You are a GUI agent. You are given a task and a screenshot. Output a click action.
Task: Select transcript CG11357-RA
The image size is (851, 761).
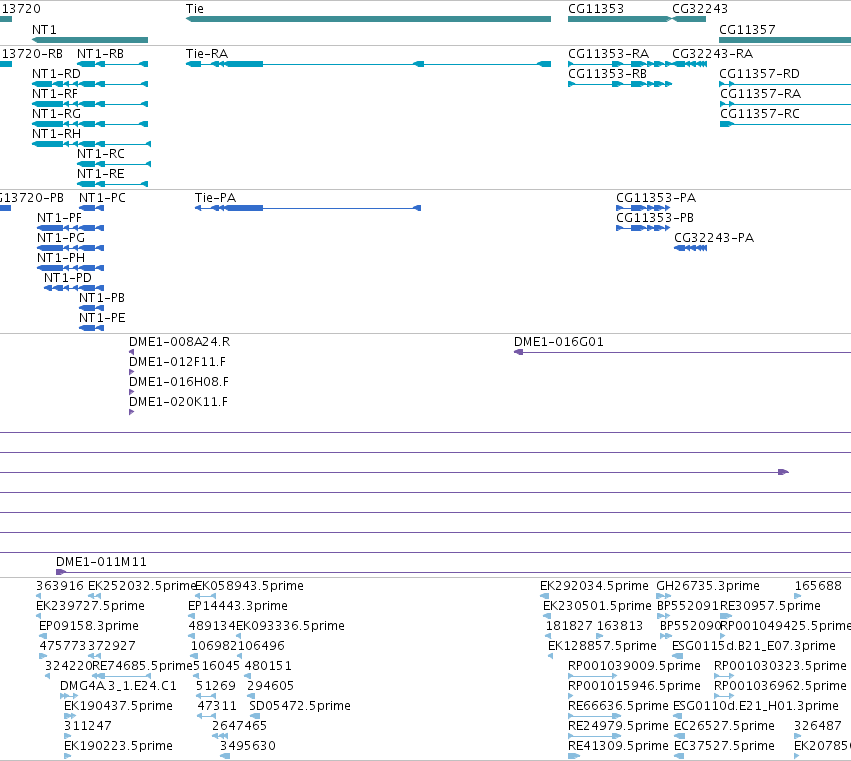tap(785, 104)
